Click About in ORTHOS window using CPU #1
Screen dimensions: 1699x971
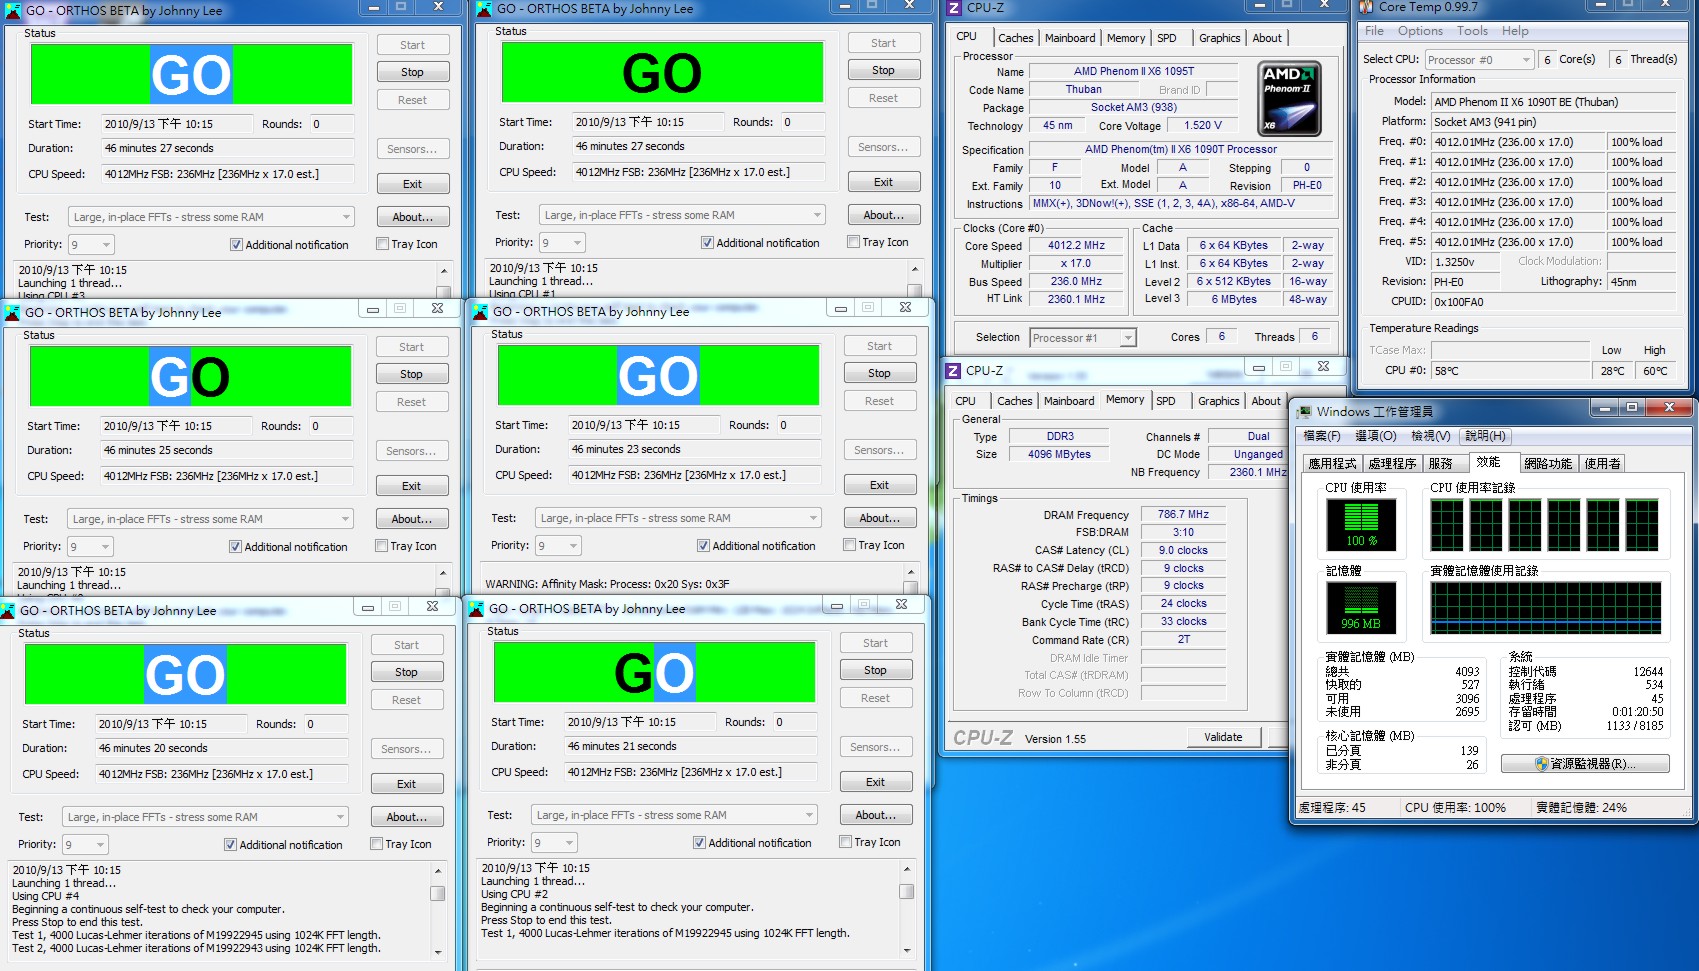pyautogui.click(x=883, y=215)
